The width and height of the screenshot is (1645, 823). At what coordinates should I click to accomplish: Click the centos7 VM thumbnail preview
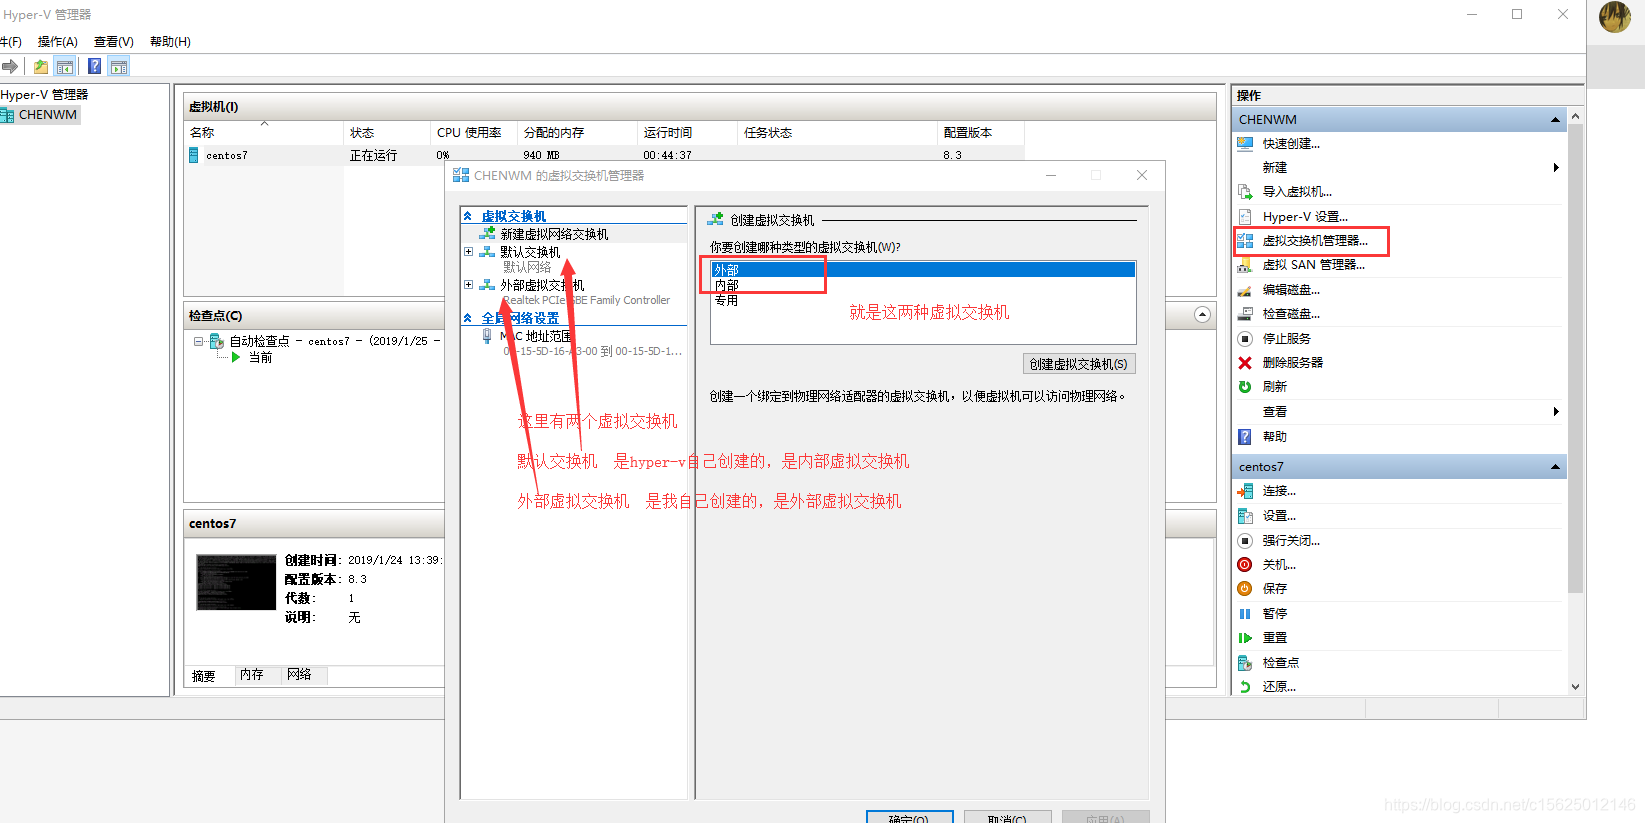[236, 582]
